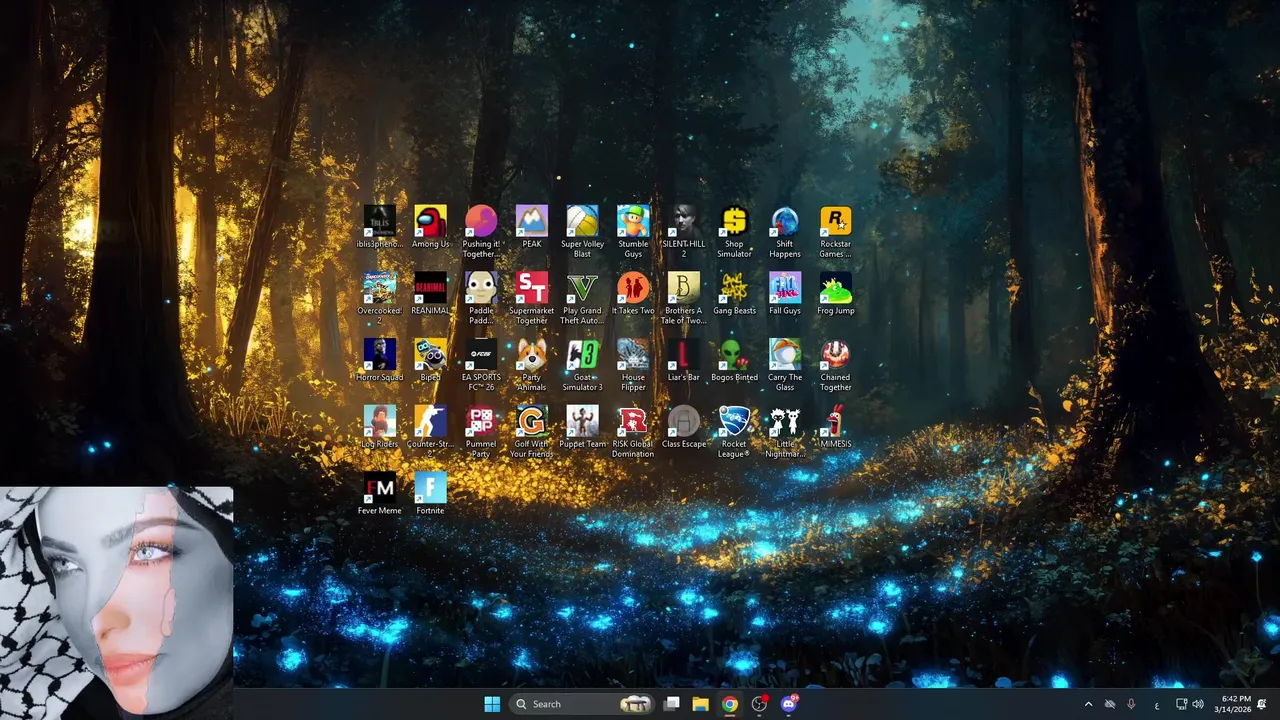Viewport: 1280px width, 720px height.
Task: Select the Fever Meme shortcut
Action: pos(380,495)
